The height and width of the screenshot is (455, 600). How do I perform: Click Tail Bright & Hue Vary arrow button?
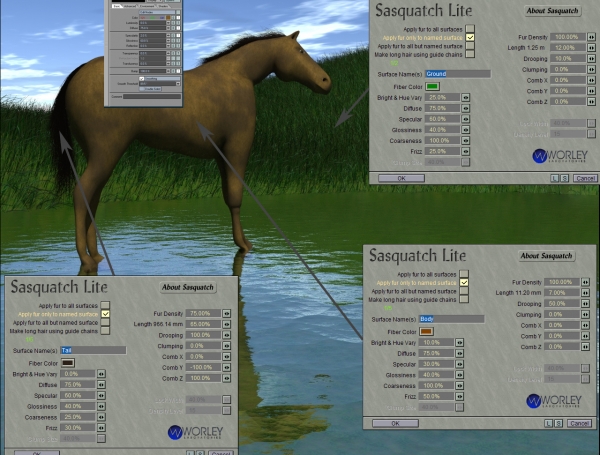(x=101, y=374)
